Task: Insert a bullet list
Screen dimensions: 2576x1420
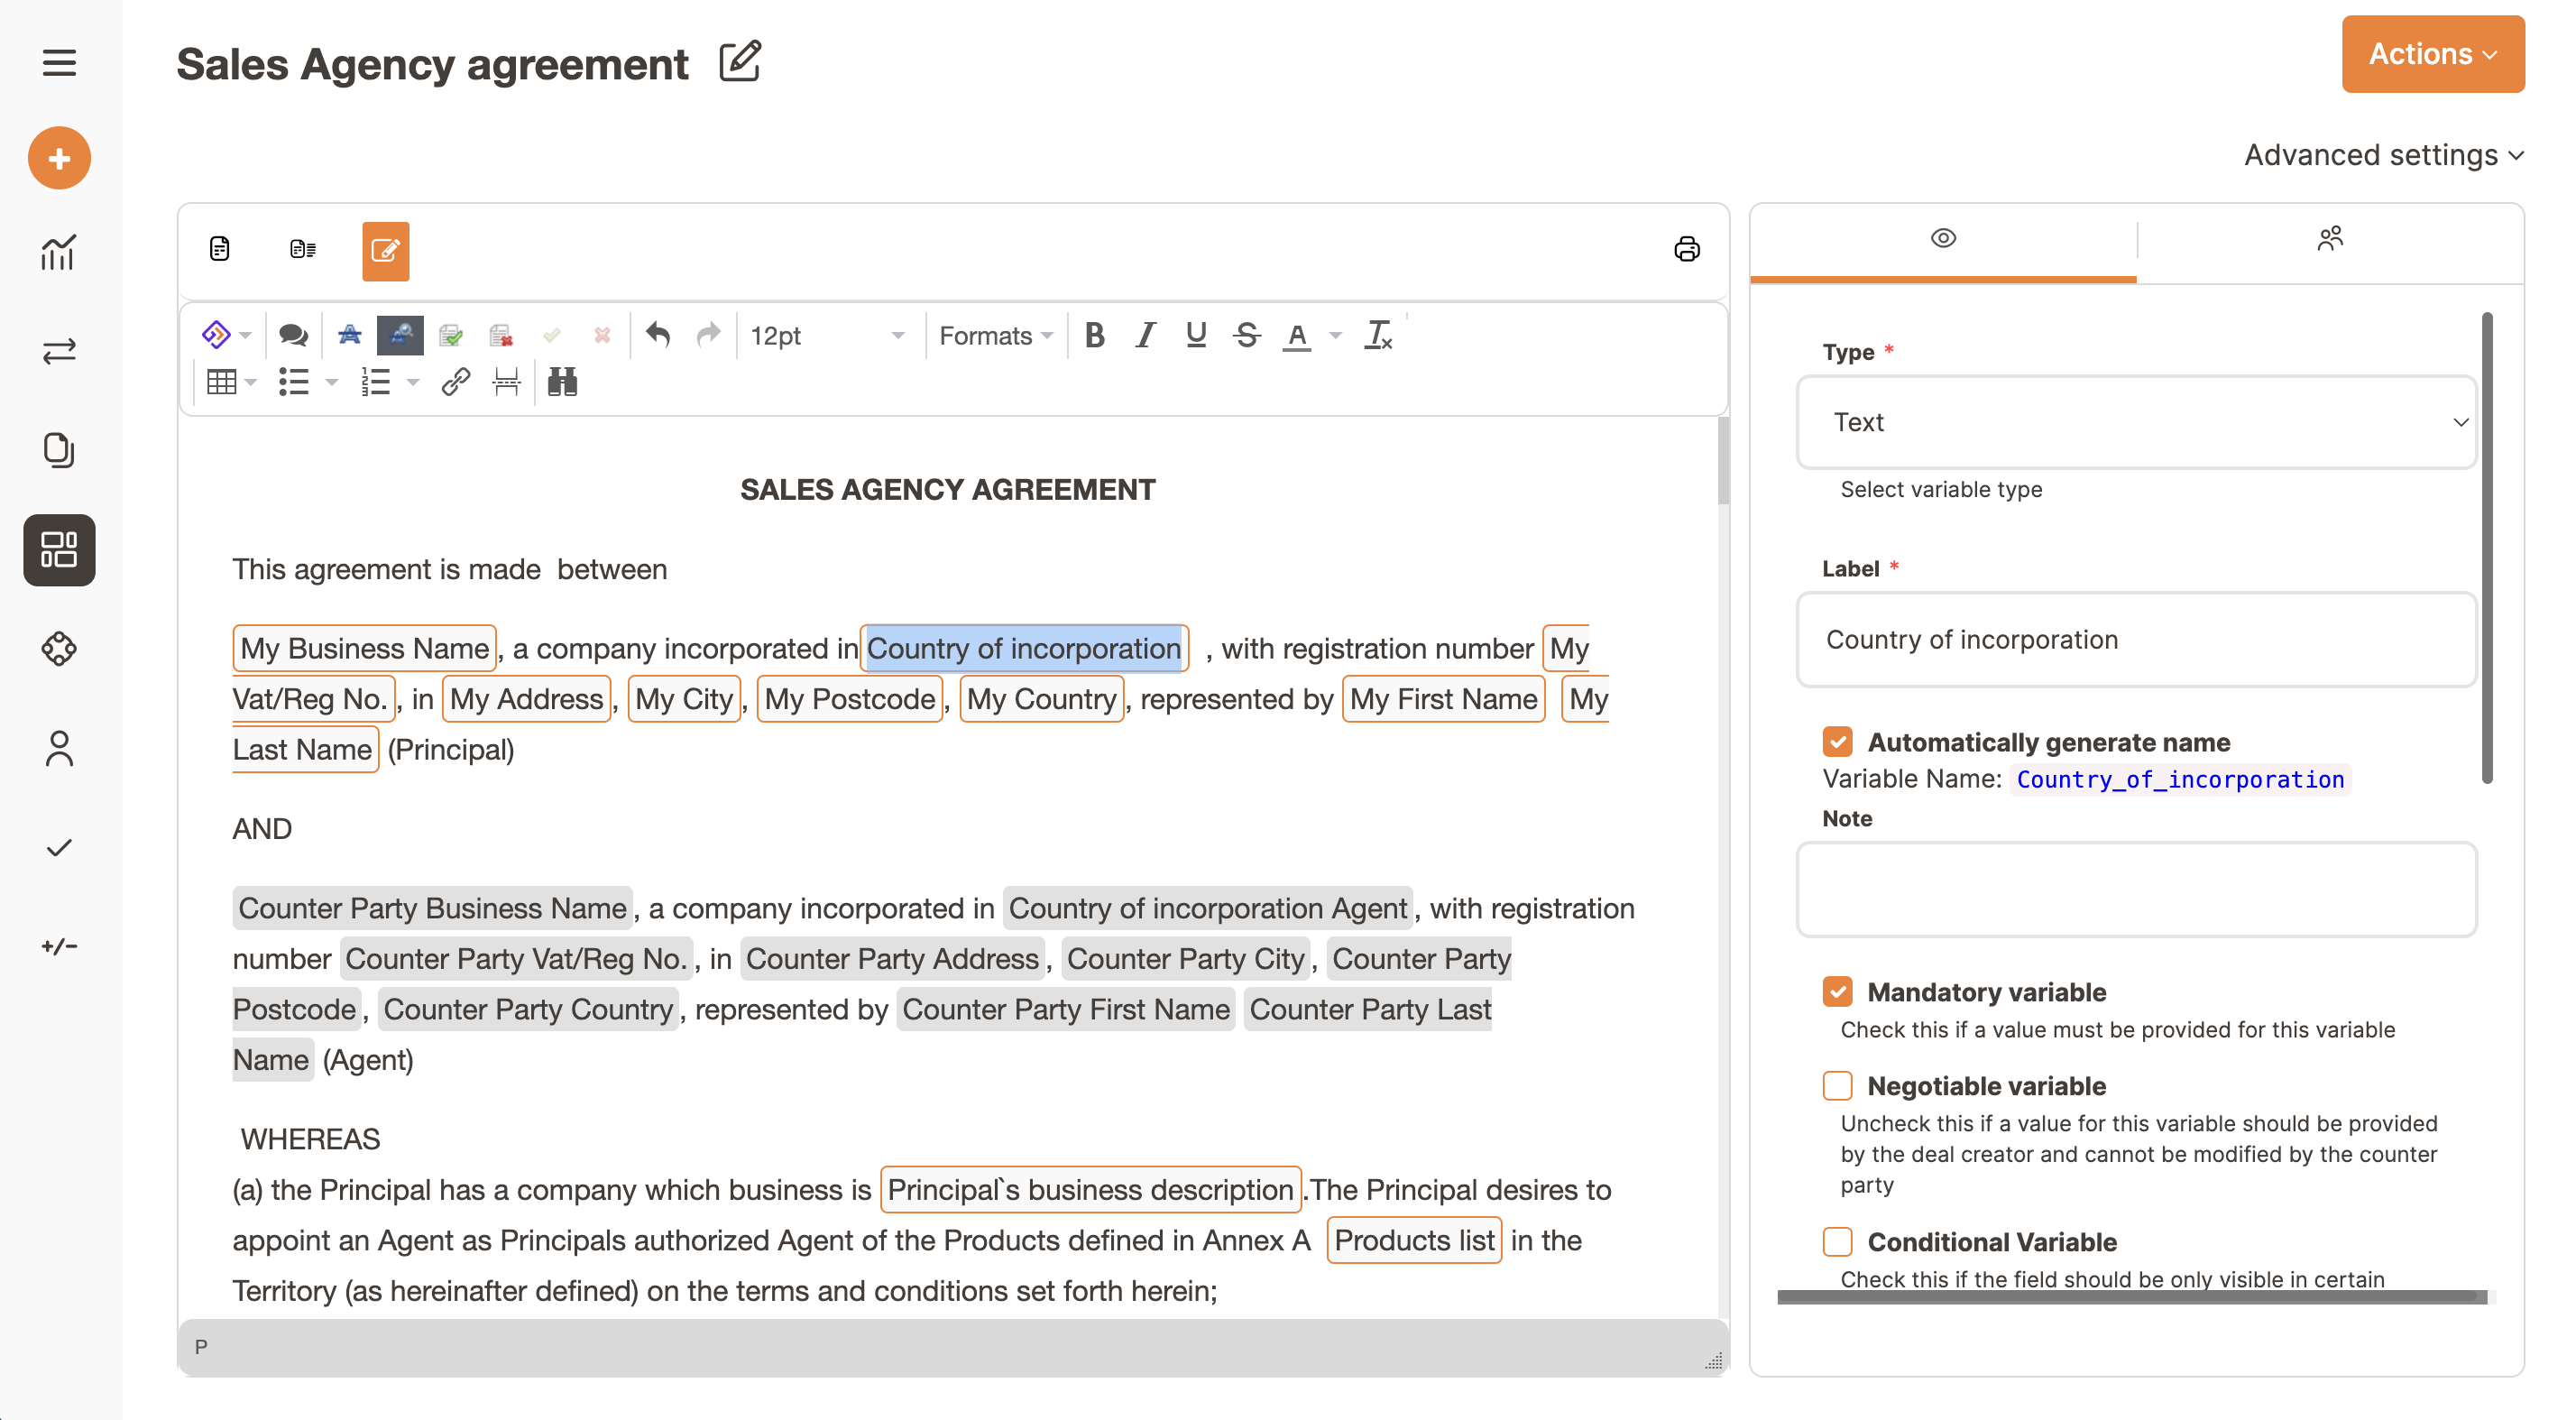Action: (294, 382)
